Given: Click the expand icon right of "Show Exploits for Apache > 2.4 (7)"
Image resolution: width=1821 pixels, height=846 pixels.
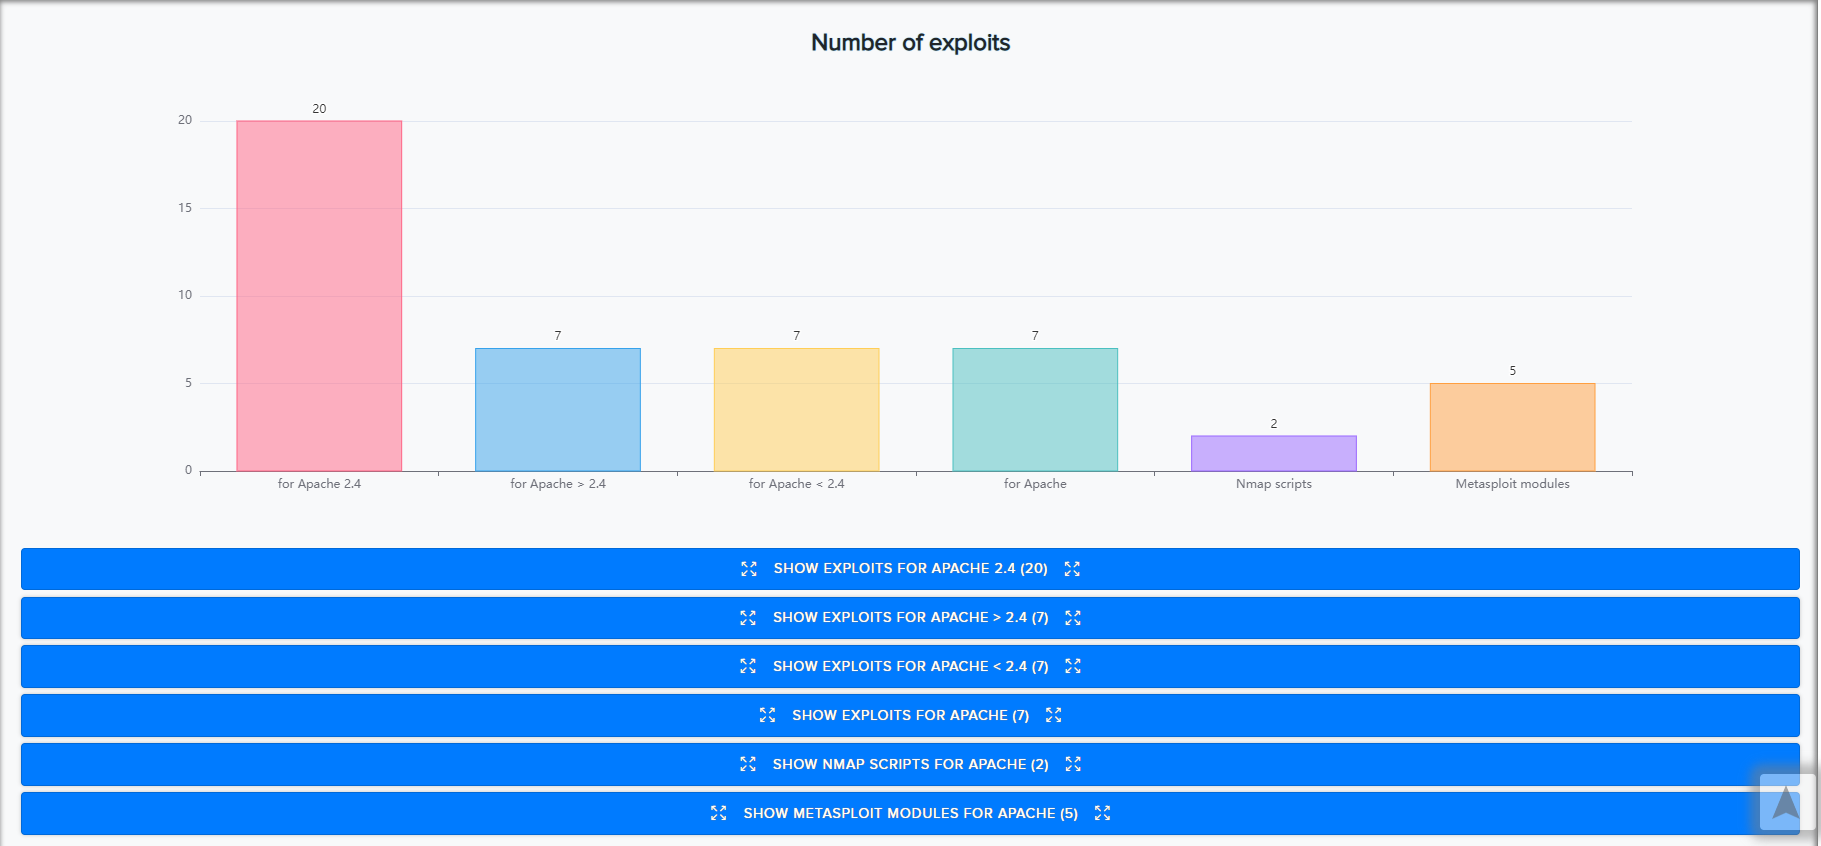Looking at the screenshot, I should [1073, 618].
